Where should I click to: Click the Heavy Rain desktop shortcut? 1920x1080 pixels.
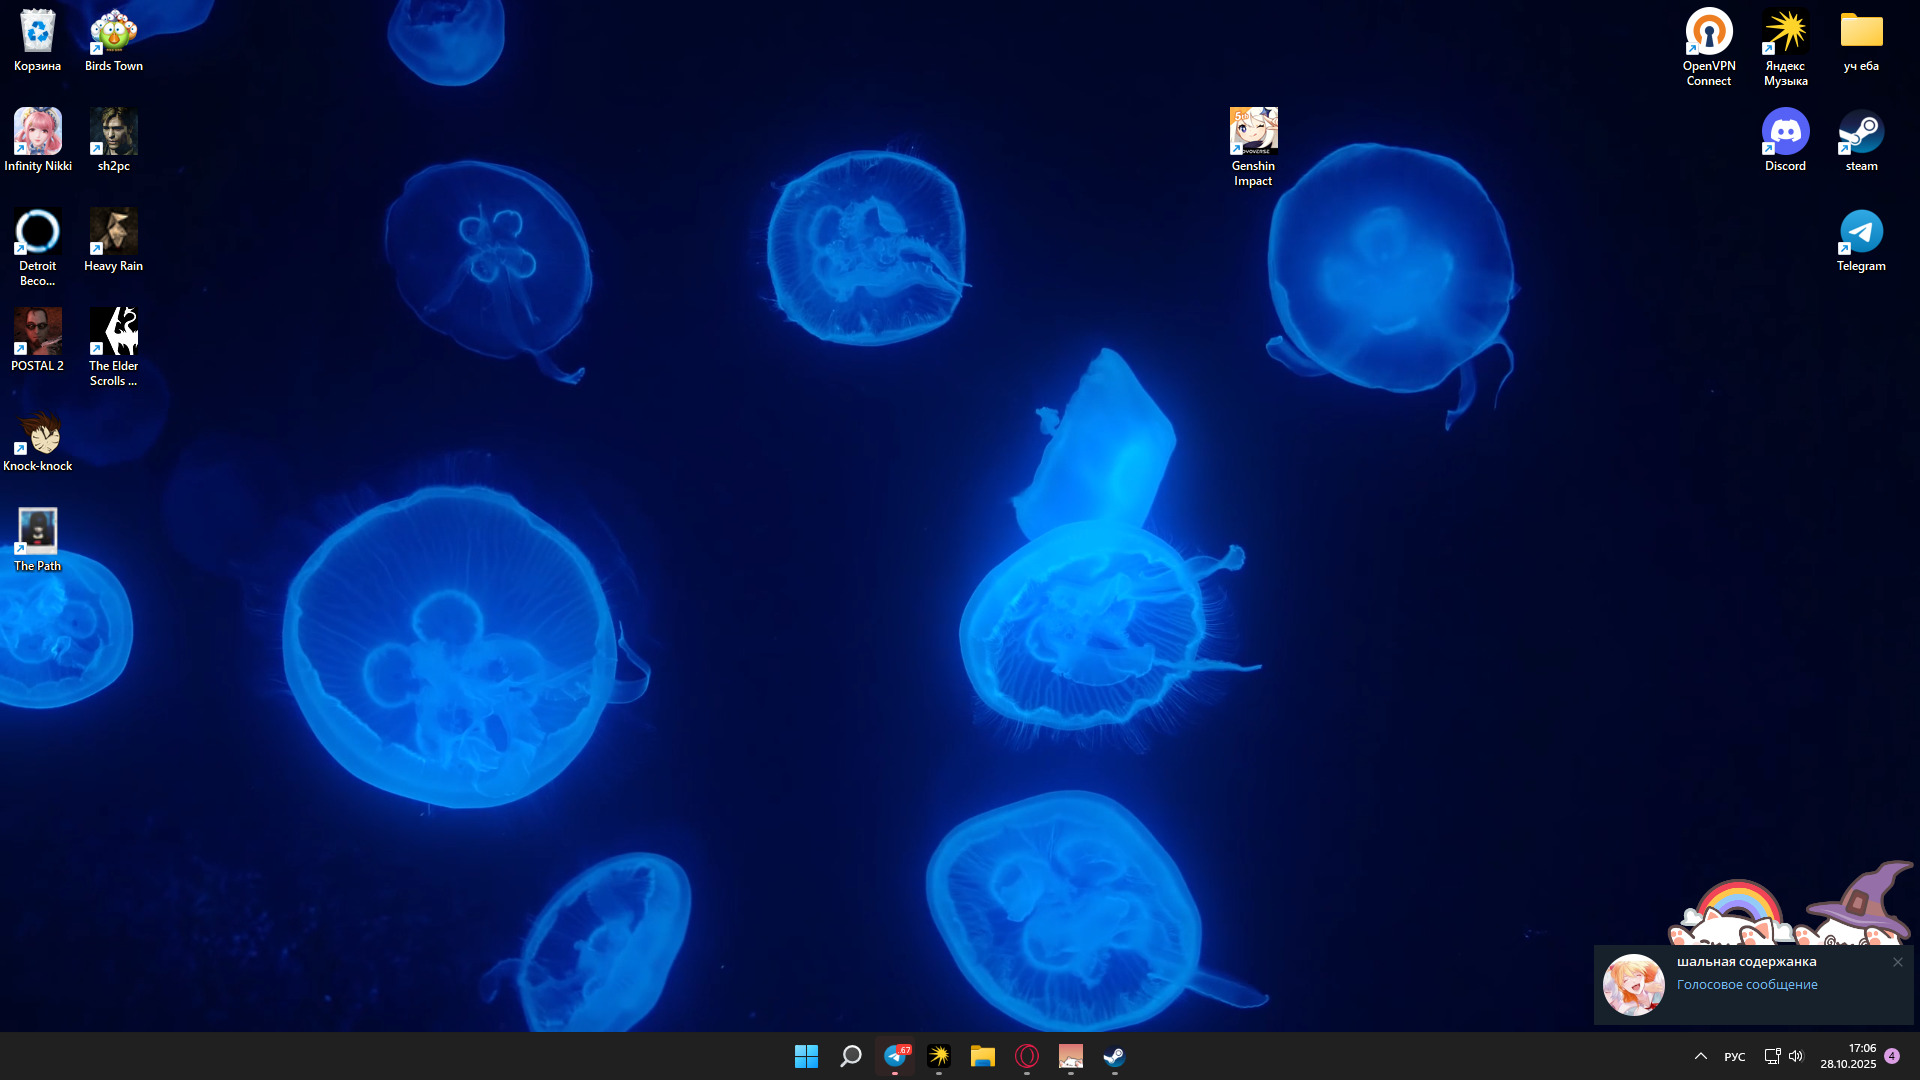tap(113, 232)
